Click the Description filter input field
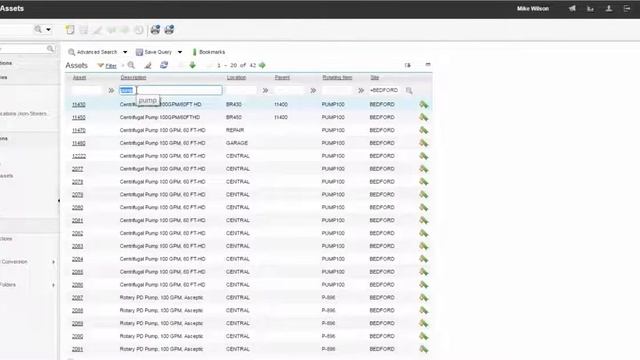640x360 pixels. [171, 90]
